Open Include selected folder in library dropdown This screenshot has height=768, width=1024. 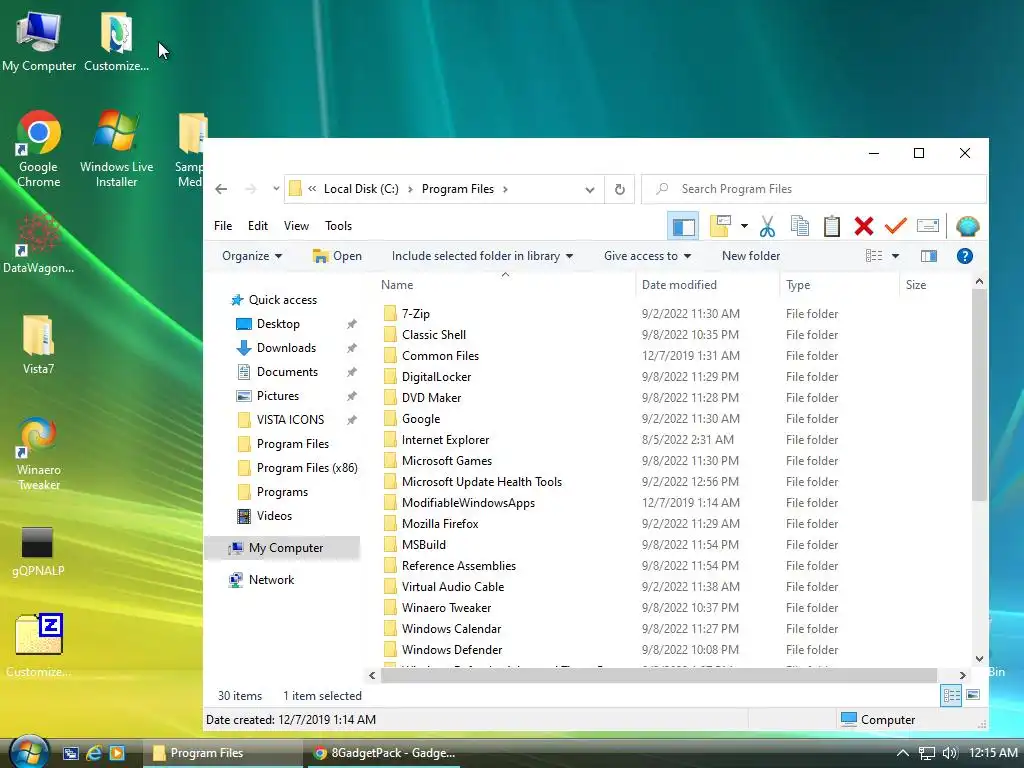[482, 256]
